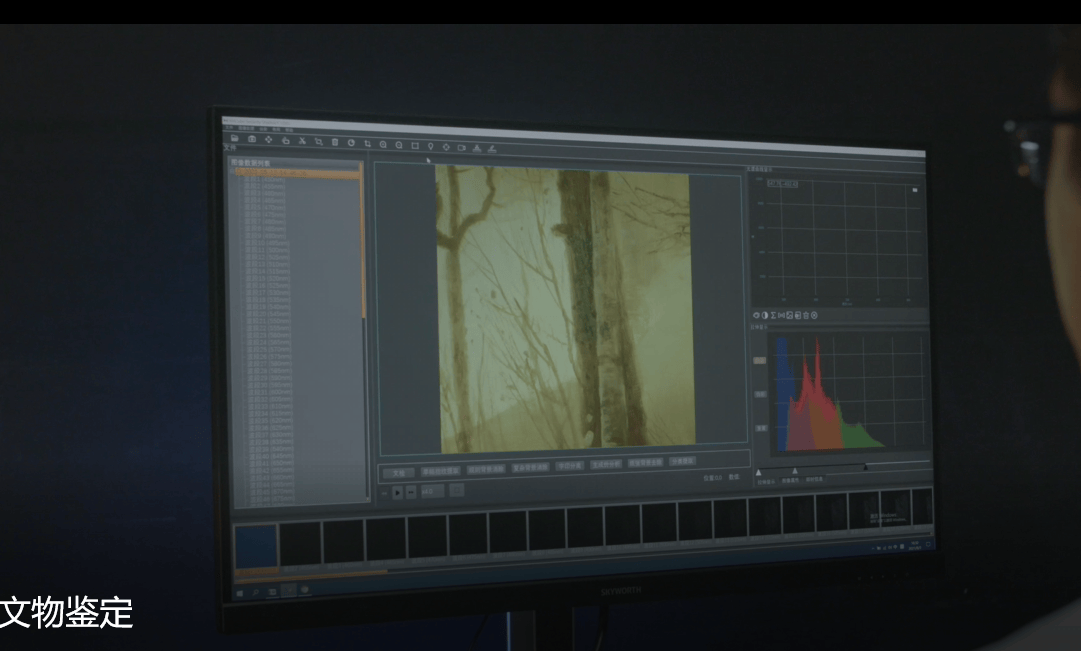Select 波段41 (650nm) in the band list

272,463
